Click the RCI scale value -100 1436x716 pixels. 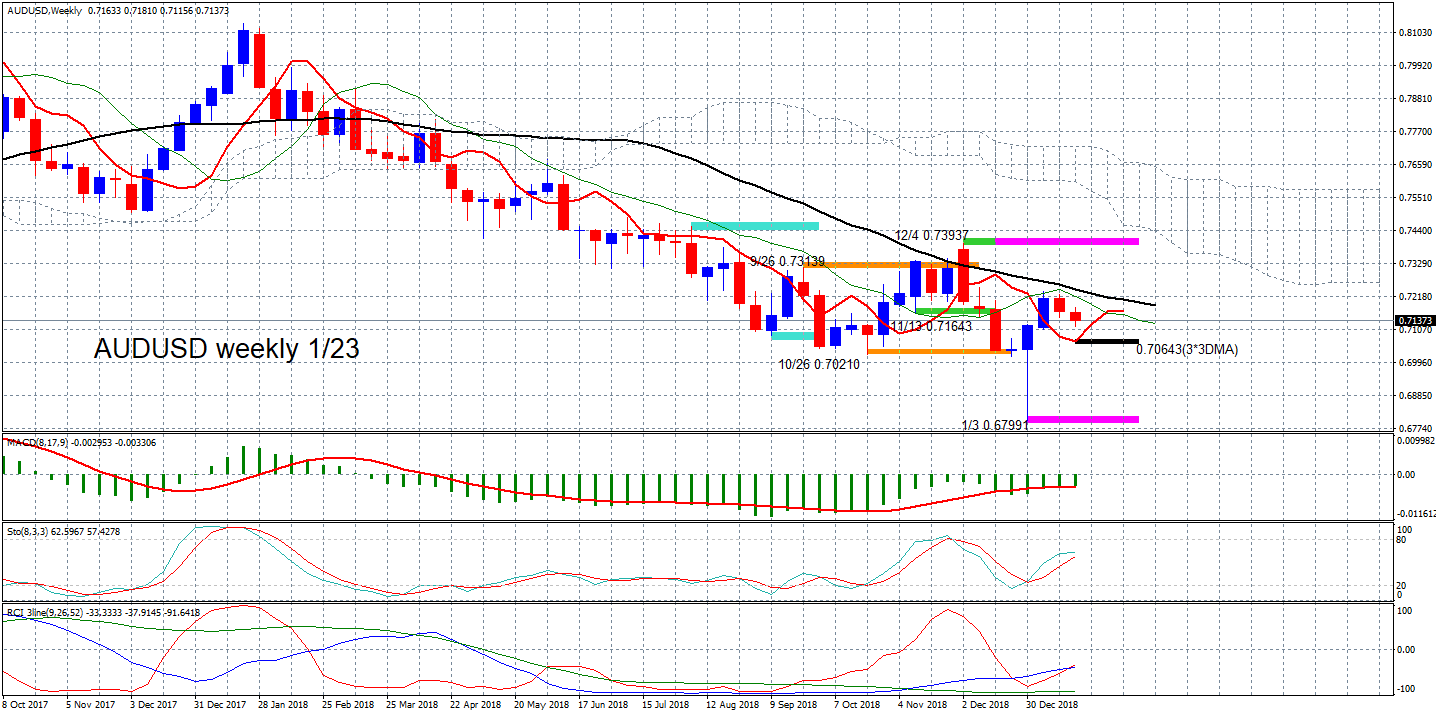coord(1405,688)
